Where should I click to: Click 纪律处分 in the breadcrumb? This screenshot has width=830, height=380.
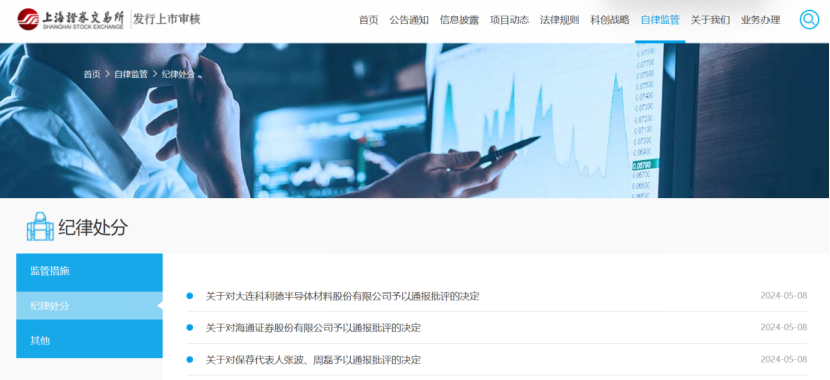pos(178,75)
